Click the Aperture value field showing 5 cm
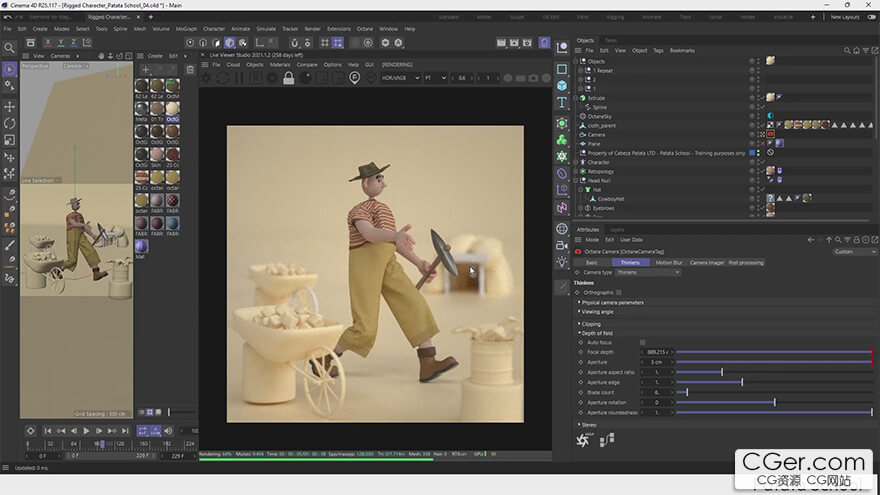This screenshot has height=495, width=880. 657,362
